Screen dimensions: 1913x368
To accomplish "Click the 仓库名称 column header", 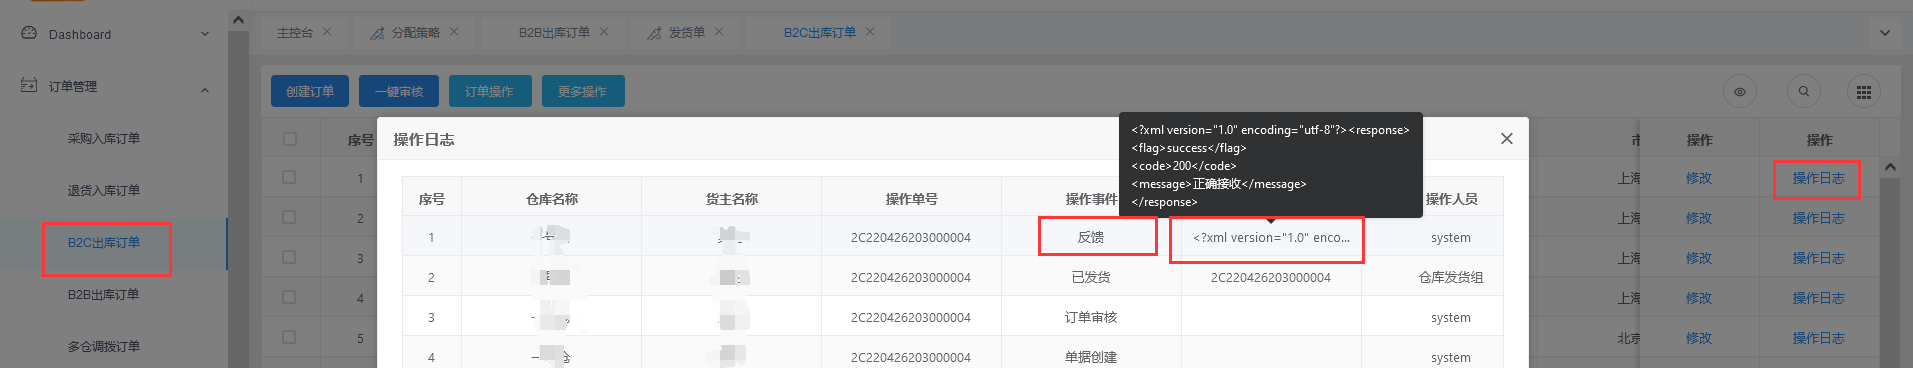I will pyautogui.click(x=551, y=199).
